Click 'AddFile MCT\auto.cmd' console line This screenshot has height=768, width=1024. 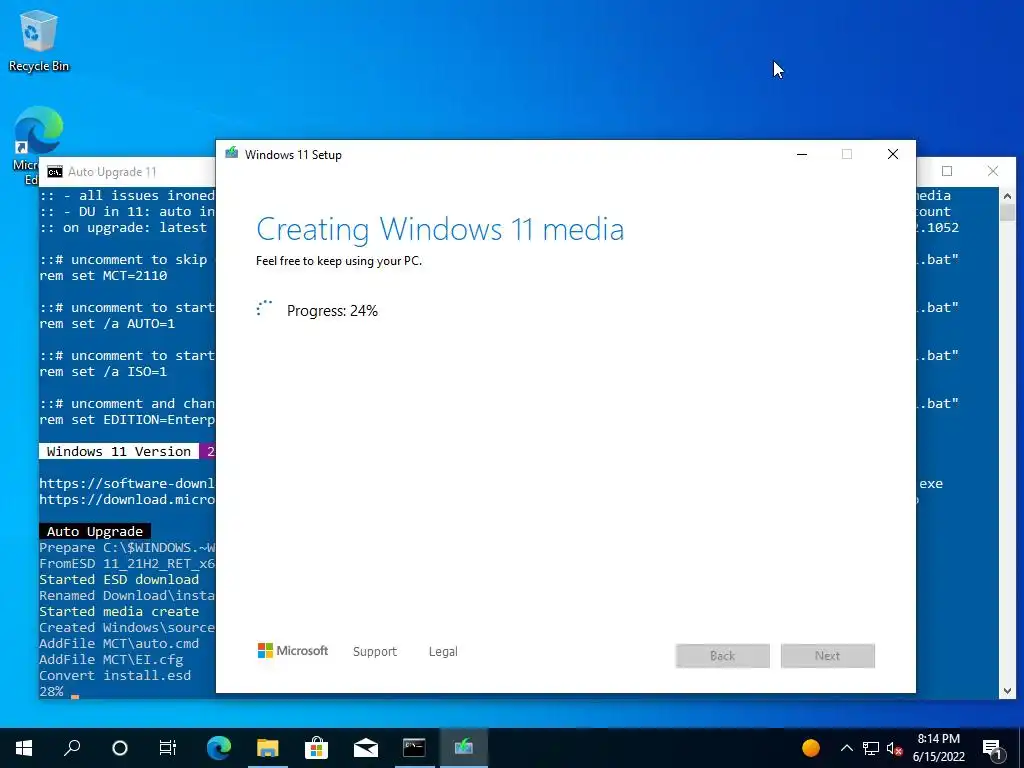[x=119, y=643]
